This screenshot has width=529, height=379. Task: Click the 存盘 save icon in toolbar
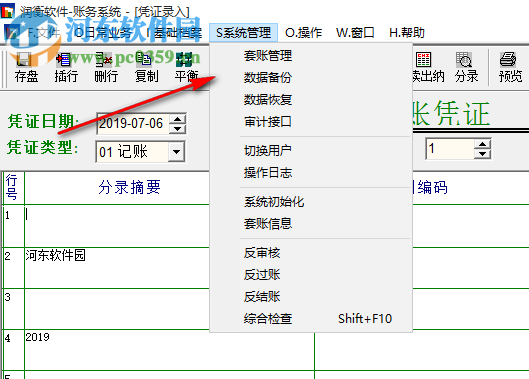(x=26, y=68)
